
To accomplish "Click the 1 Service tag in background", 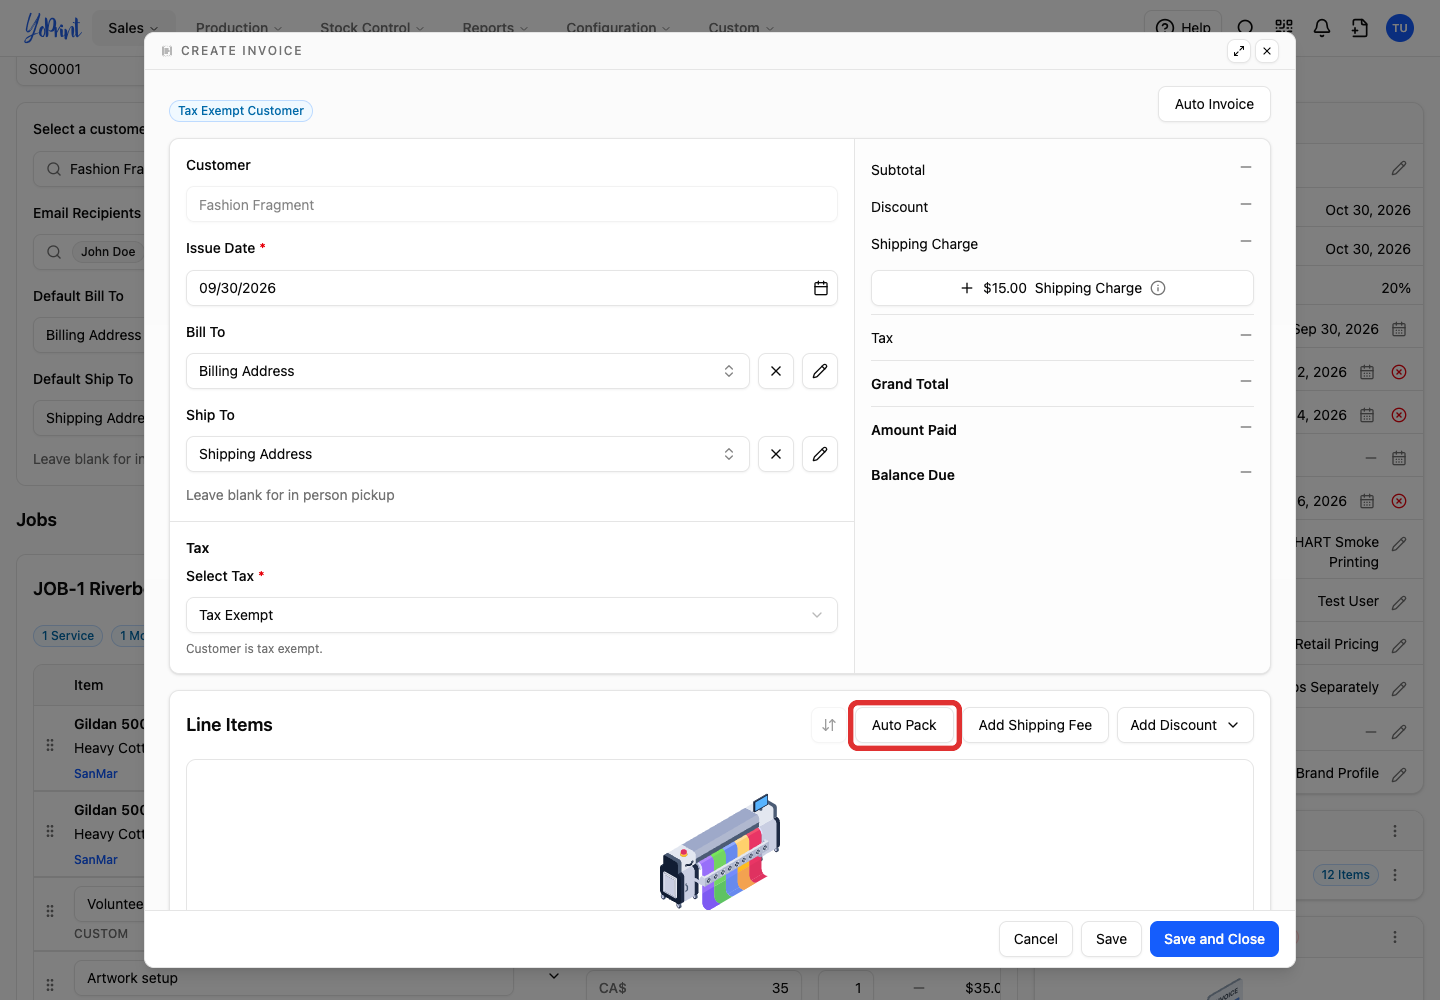I will [68, 636].
